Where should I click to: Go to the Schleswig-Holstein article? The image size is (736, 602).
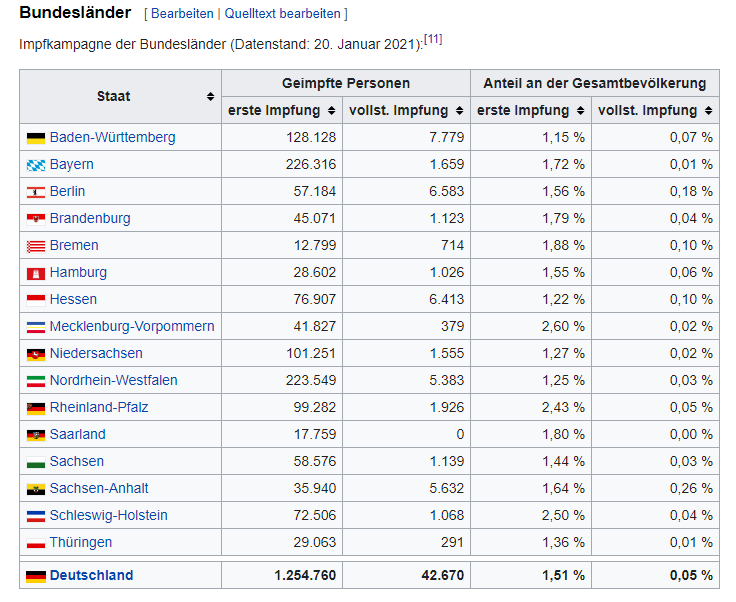(x=108, y=516)
